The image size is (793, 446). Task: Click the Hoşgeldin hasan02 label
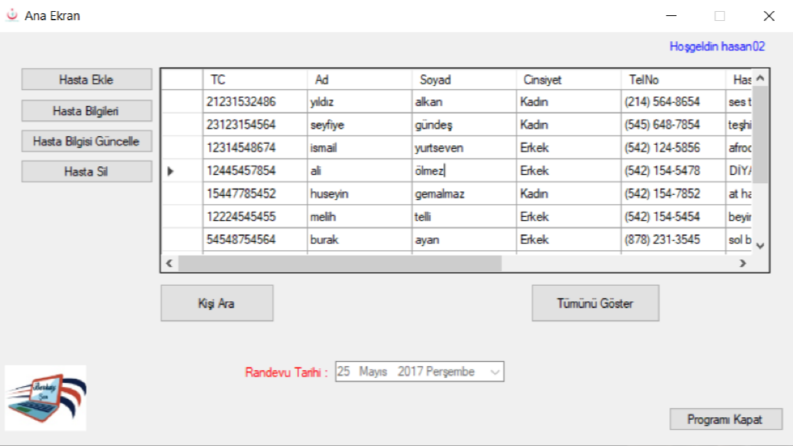pyautogui.click(x=717, y=47)
